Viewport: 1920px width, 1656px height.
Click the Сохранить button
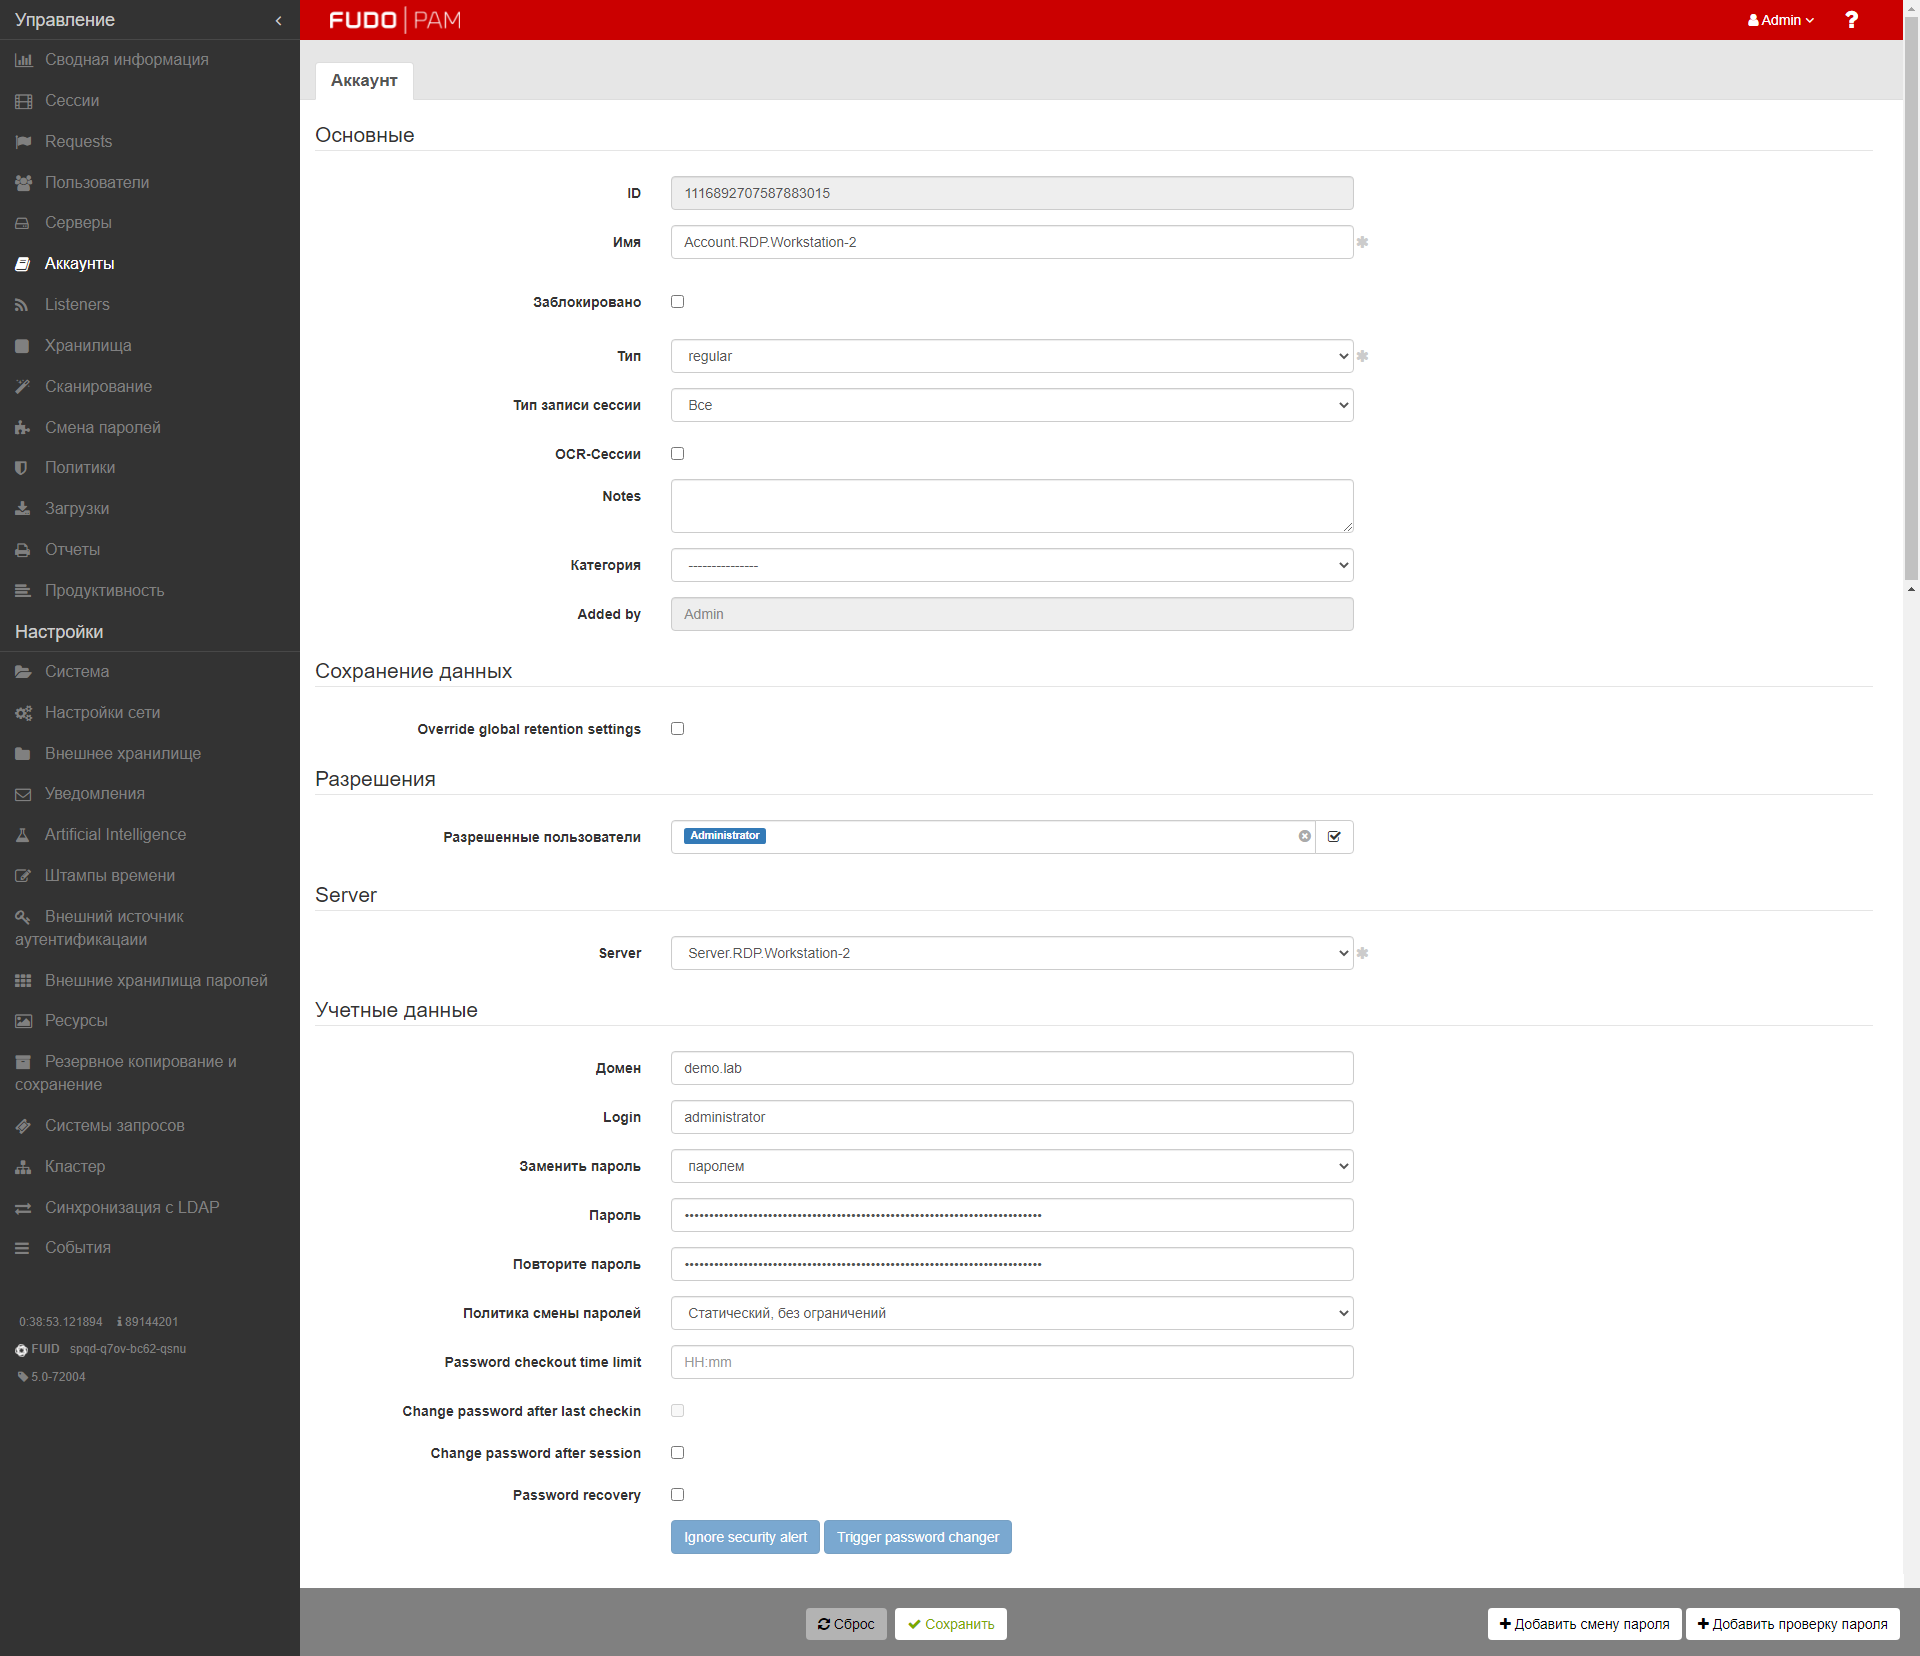pos(950,1624)
